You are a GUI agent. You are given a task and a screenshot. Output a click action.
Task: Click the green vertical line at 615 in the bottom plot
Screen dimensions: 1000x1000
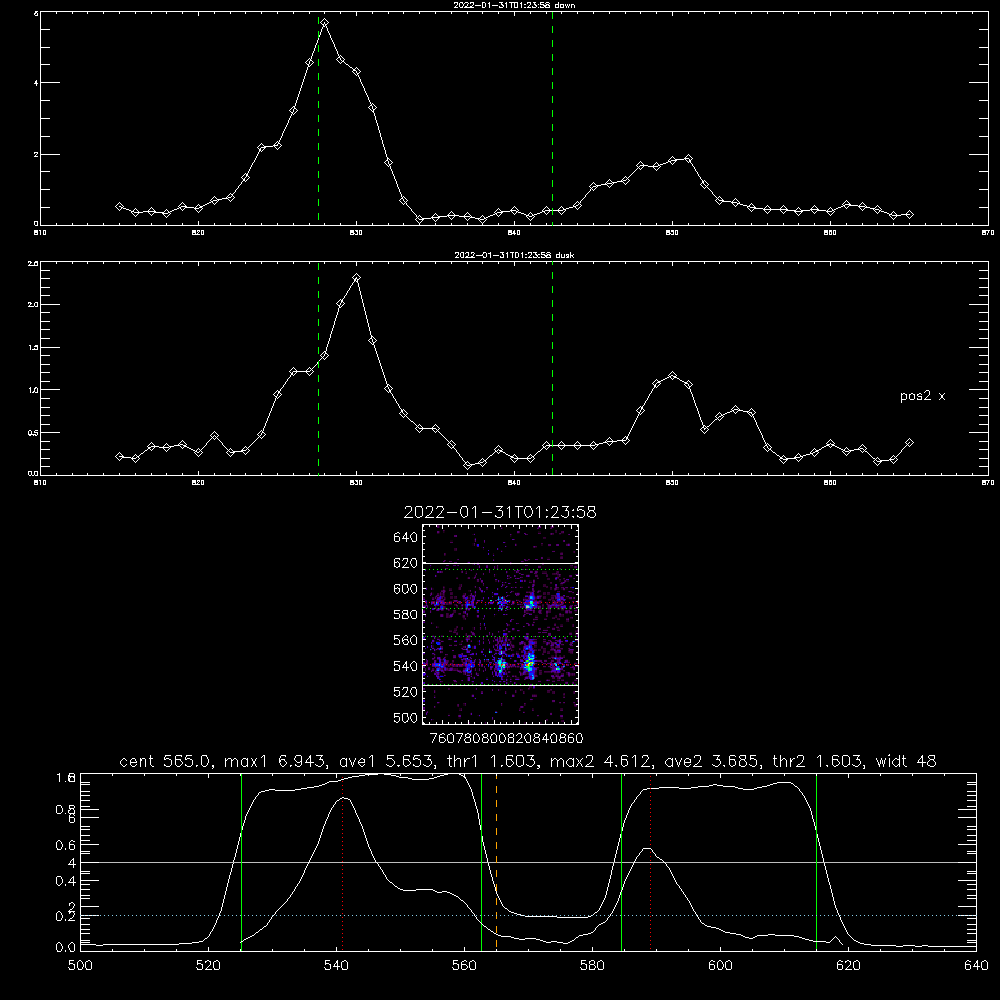point(816,861)
